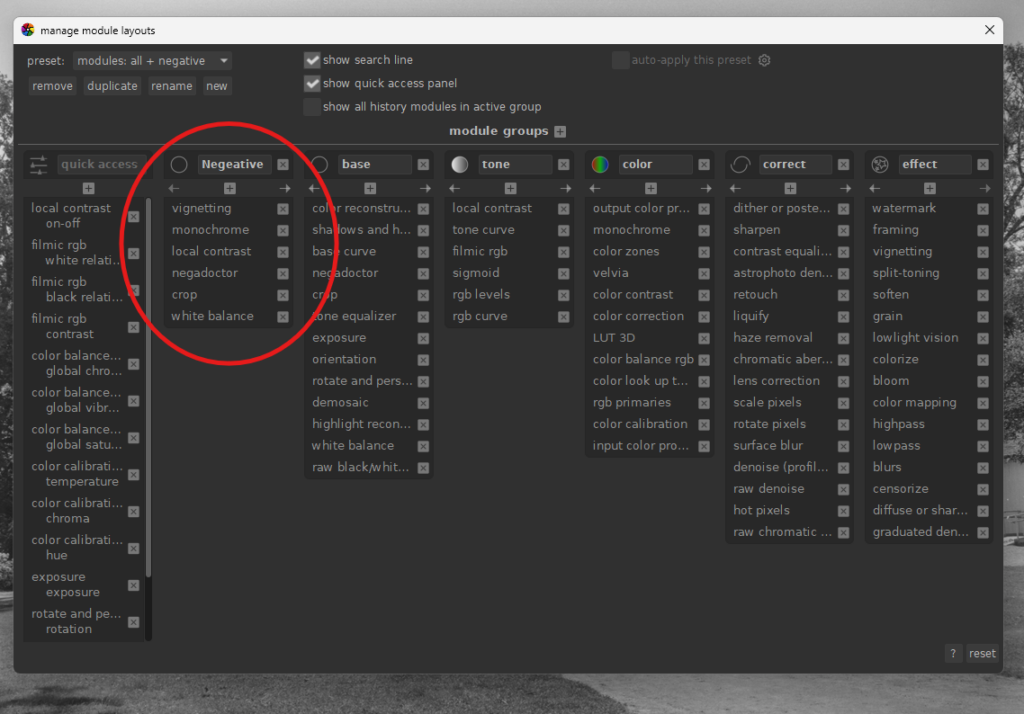Change the effect group icon

(x=880, y=165)
